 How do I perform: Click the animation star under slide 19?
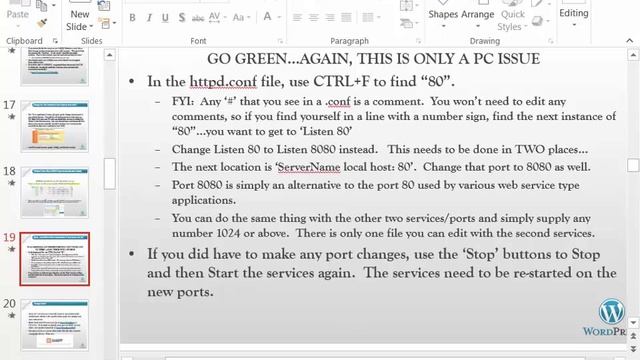pyautogui.click(x=11, y=249)
